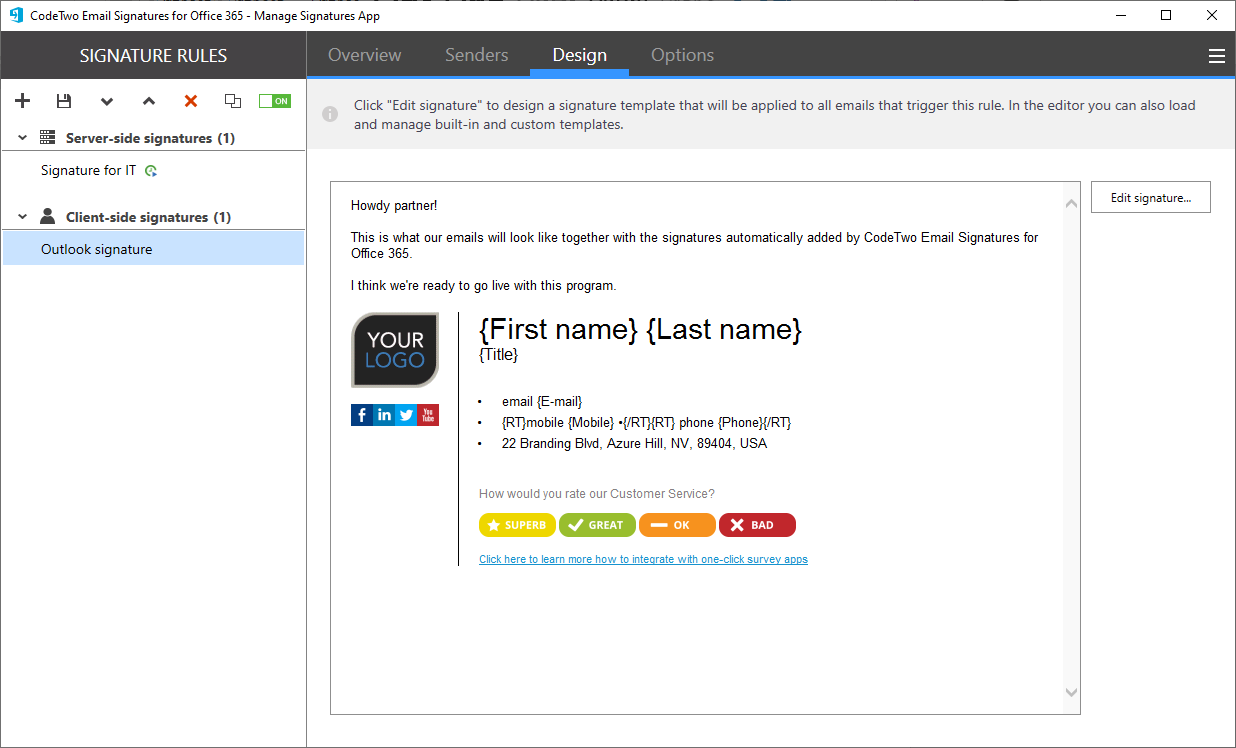Switch to the Overview tab
Image resolution: width=1236 pixels, height=748 pixels.
tap(364, 55)
